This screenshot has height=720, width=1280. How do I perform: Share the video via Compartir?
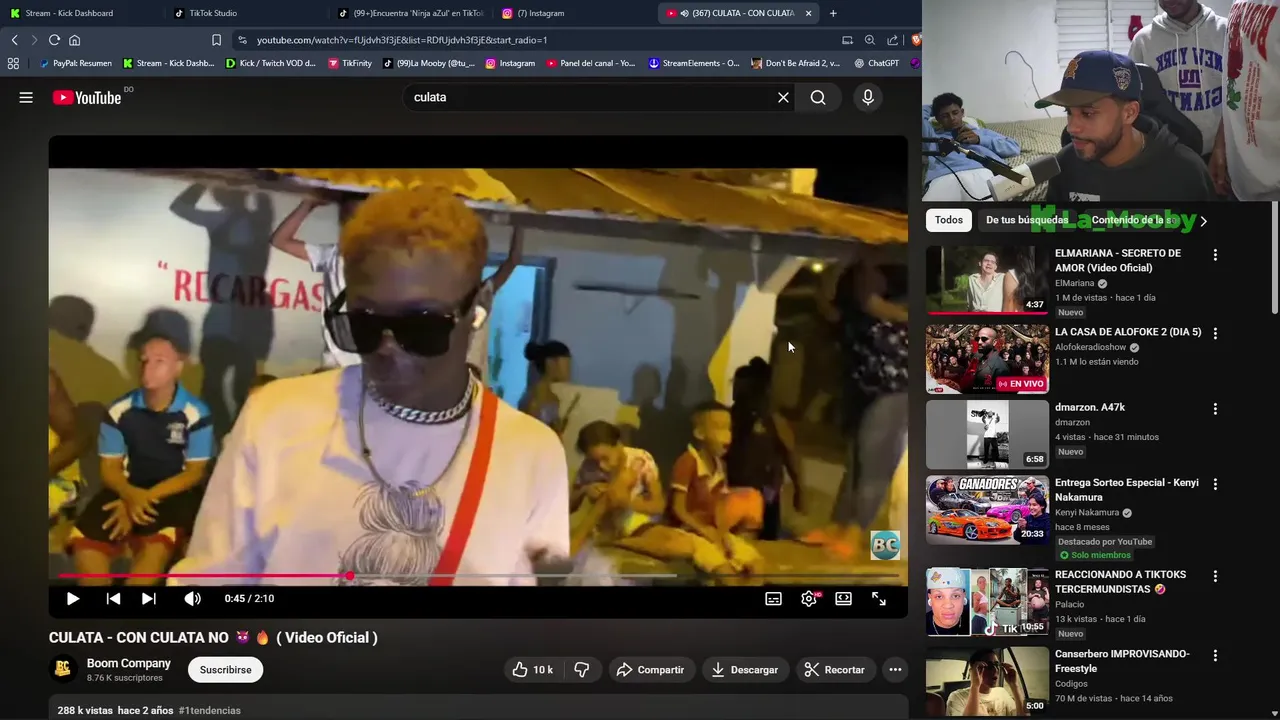tap(650, 670)
